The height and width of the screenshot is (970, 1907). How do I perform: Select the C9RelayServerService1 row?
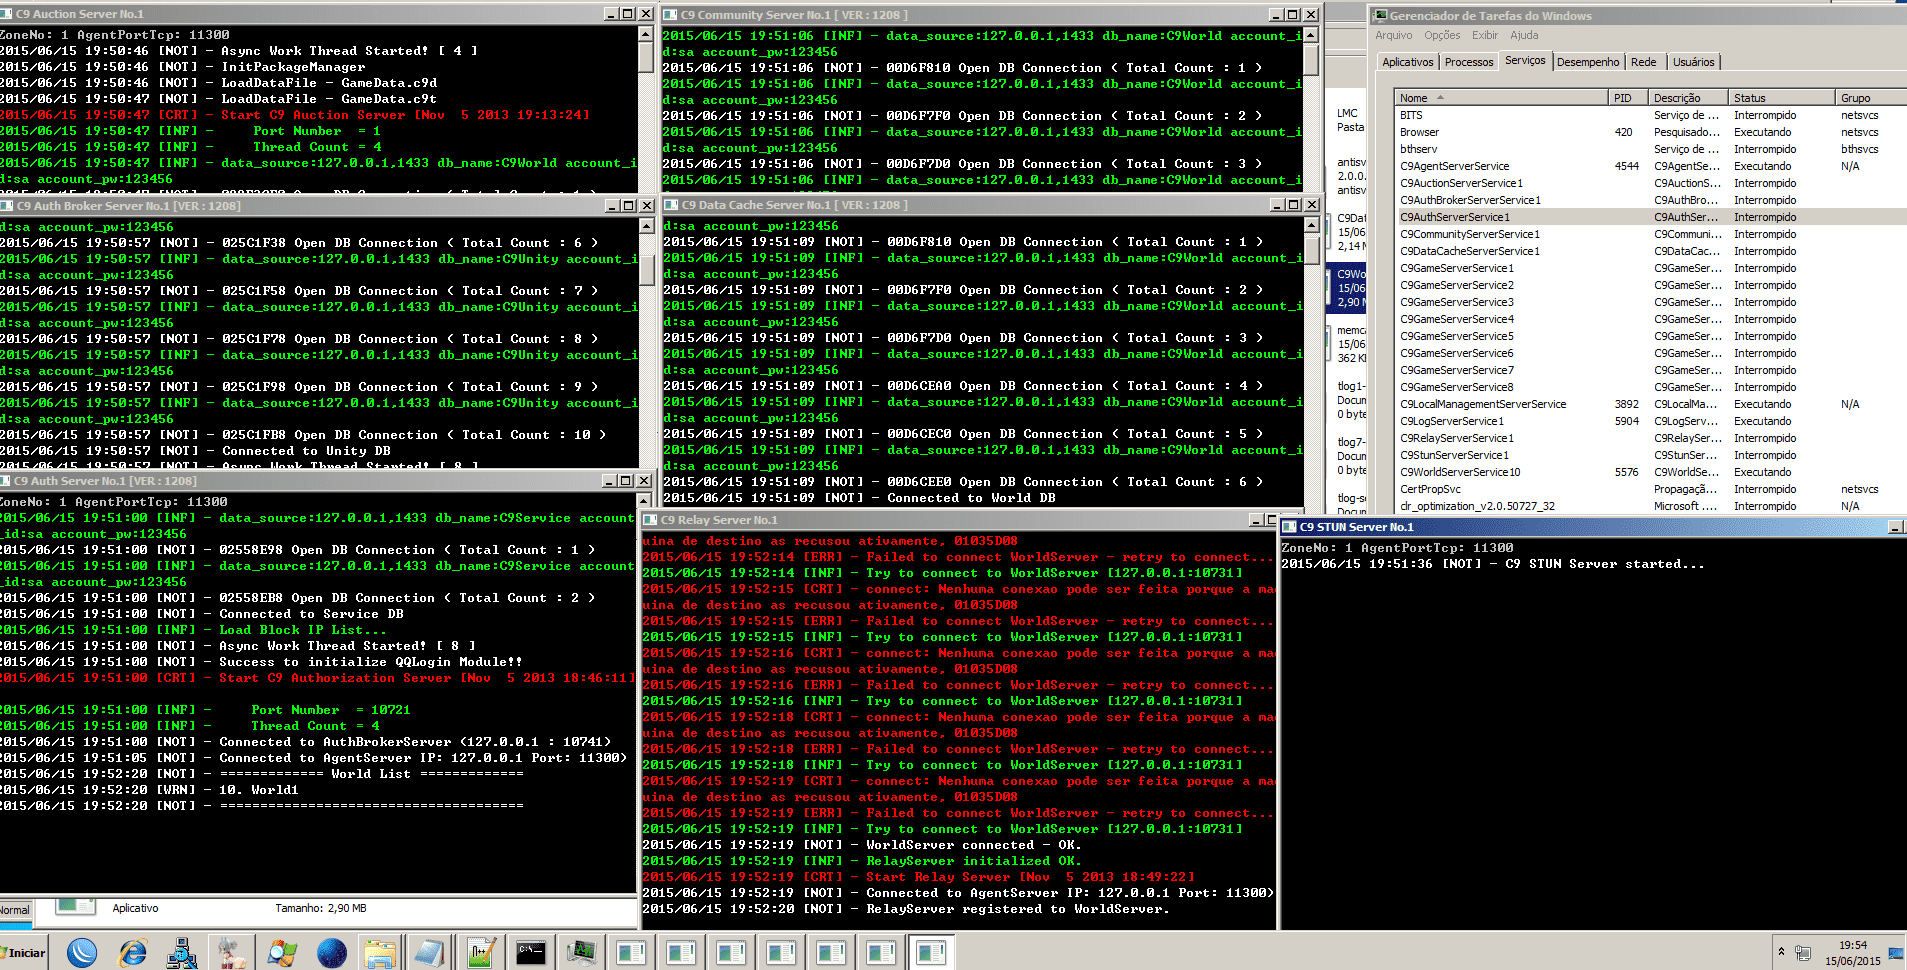1651,438
